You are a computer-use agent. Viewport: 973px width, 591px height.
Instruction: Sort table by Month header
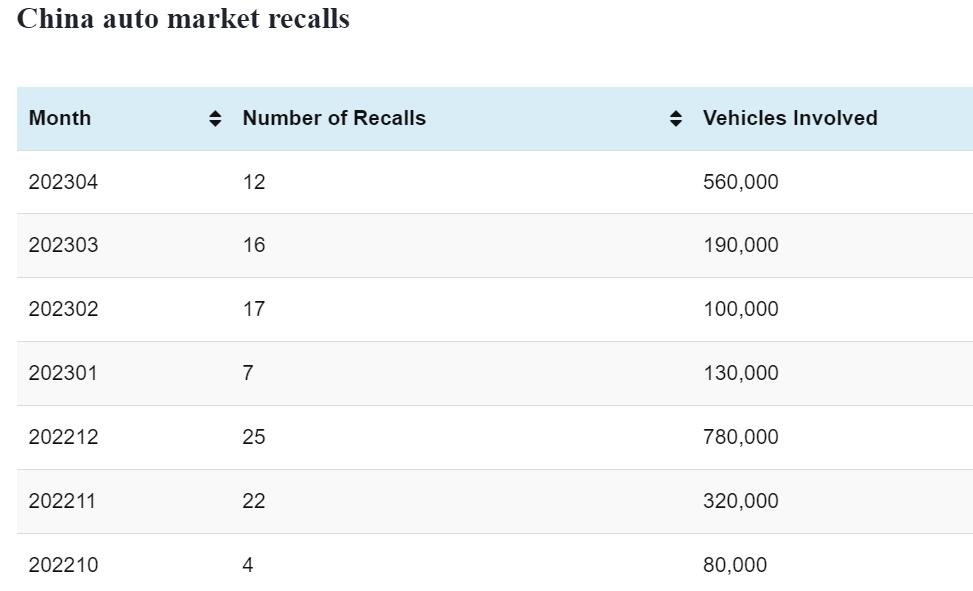coord(60,118)
